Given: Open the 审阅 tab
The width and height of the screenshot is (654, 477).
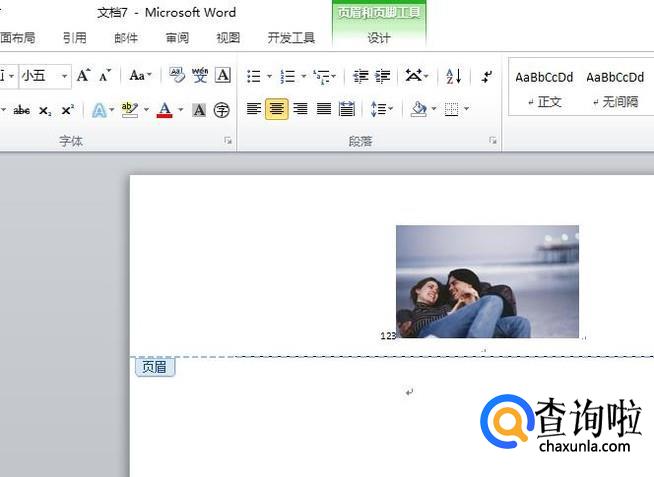Looking at the screenshot, I should pyautogui.click(x=177, y=38).
